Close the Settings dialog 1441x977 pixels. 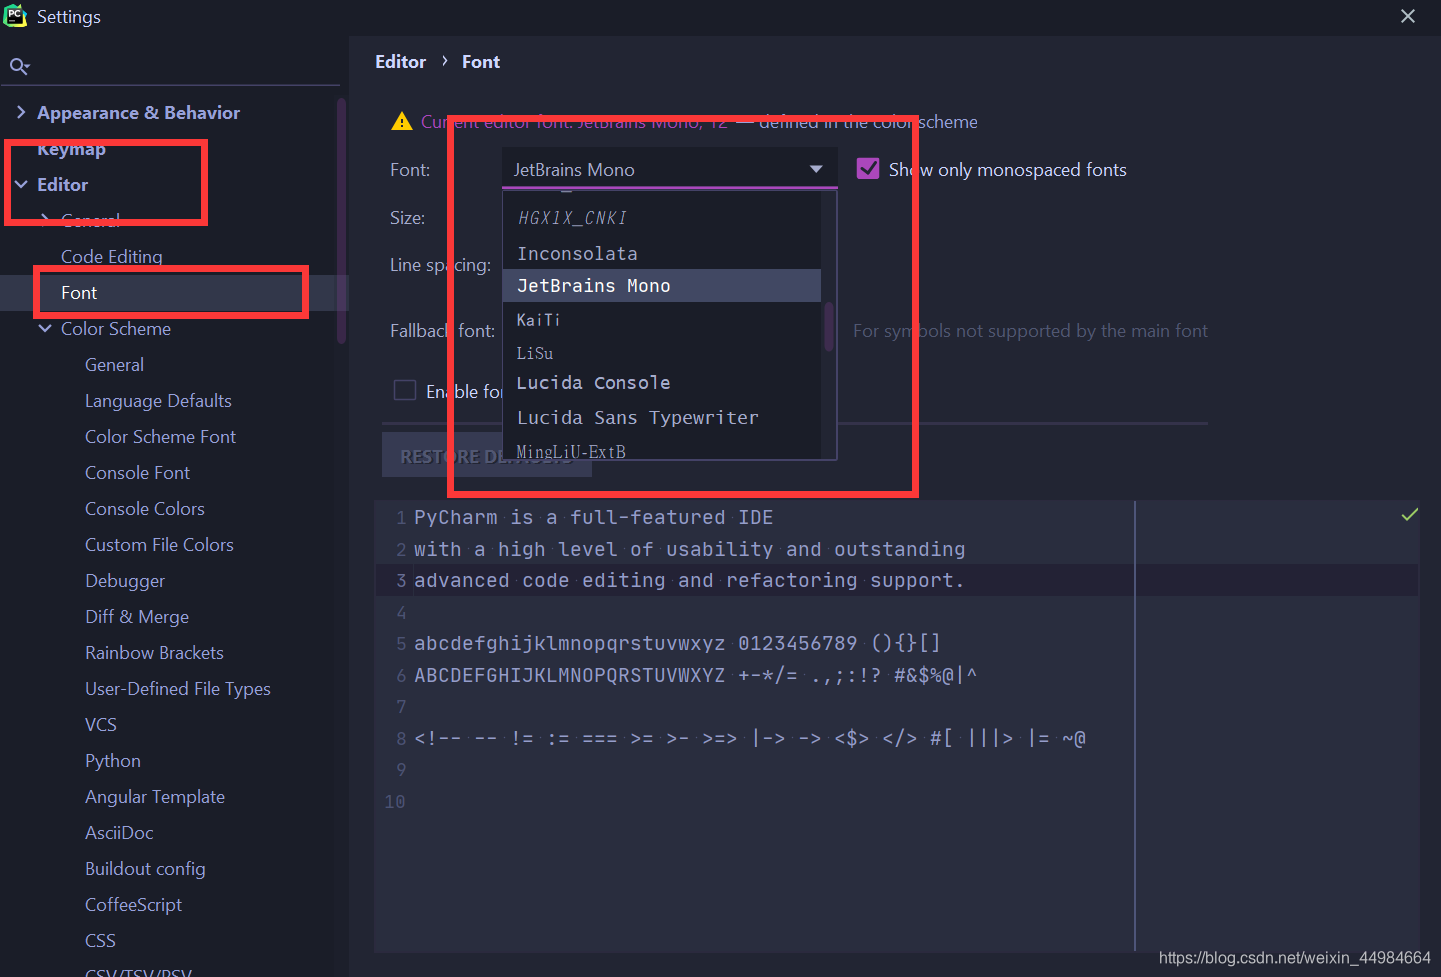1408,16
